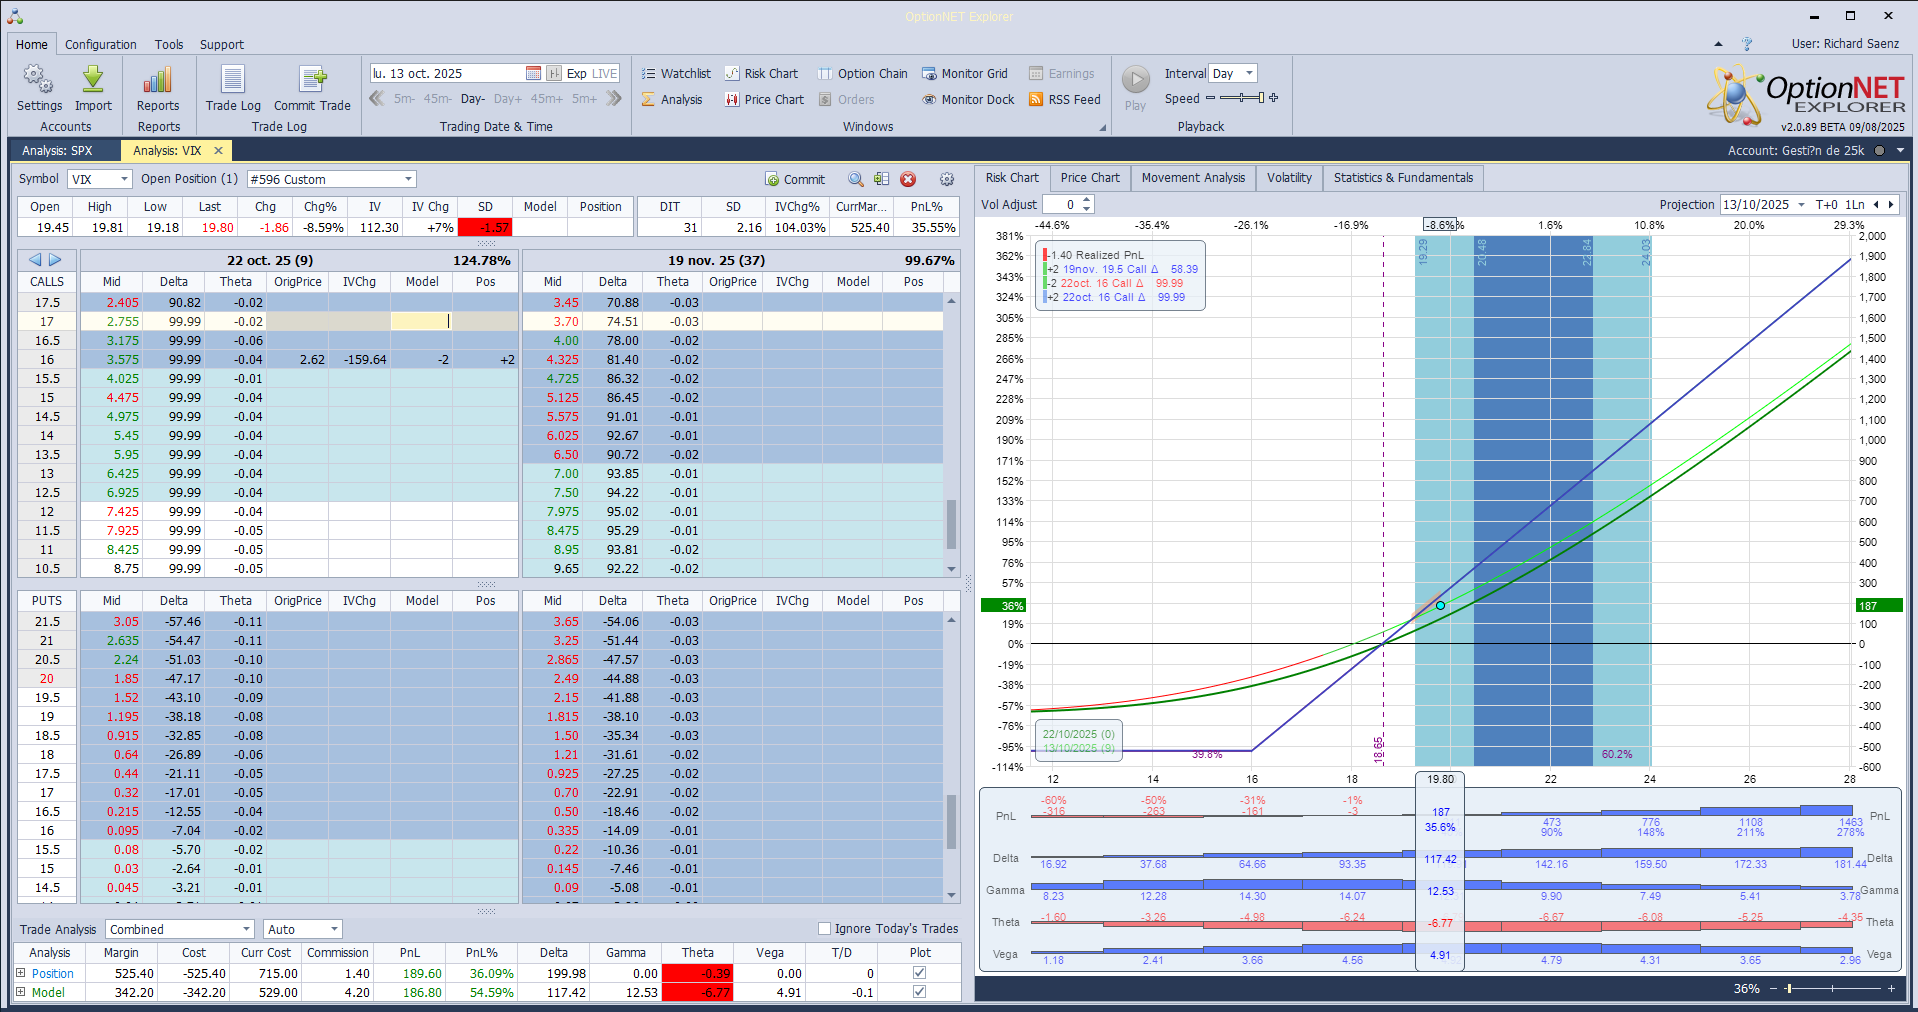Open the Account dropdown arrow
Image resolution: width=1918 pixels, height=1012 pixels.
1900,150
